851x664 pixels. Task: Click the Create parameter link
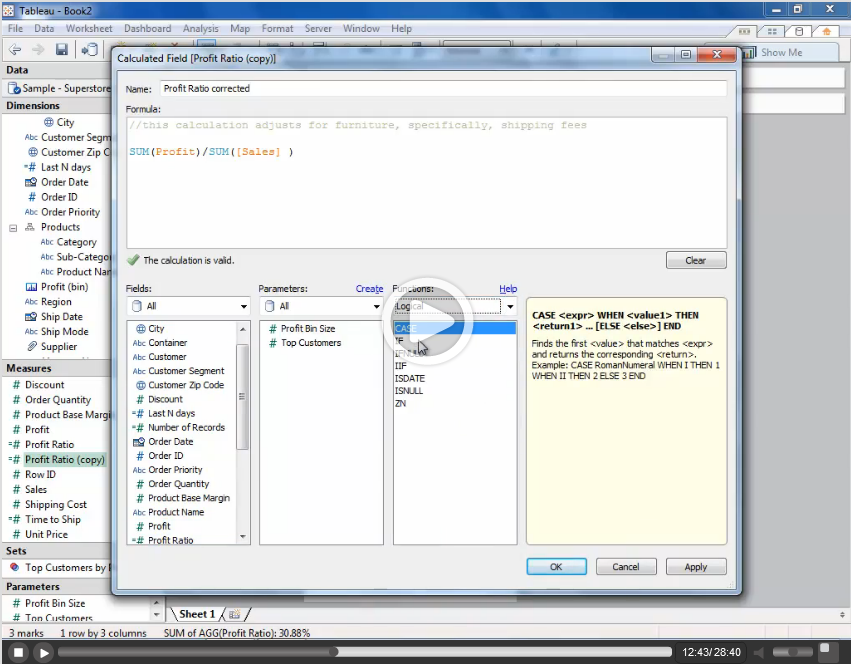click(x=369, y=289)
